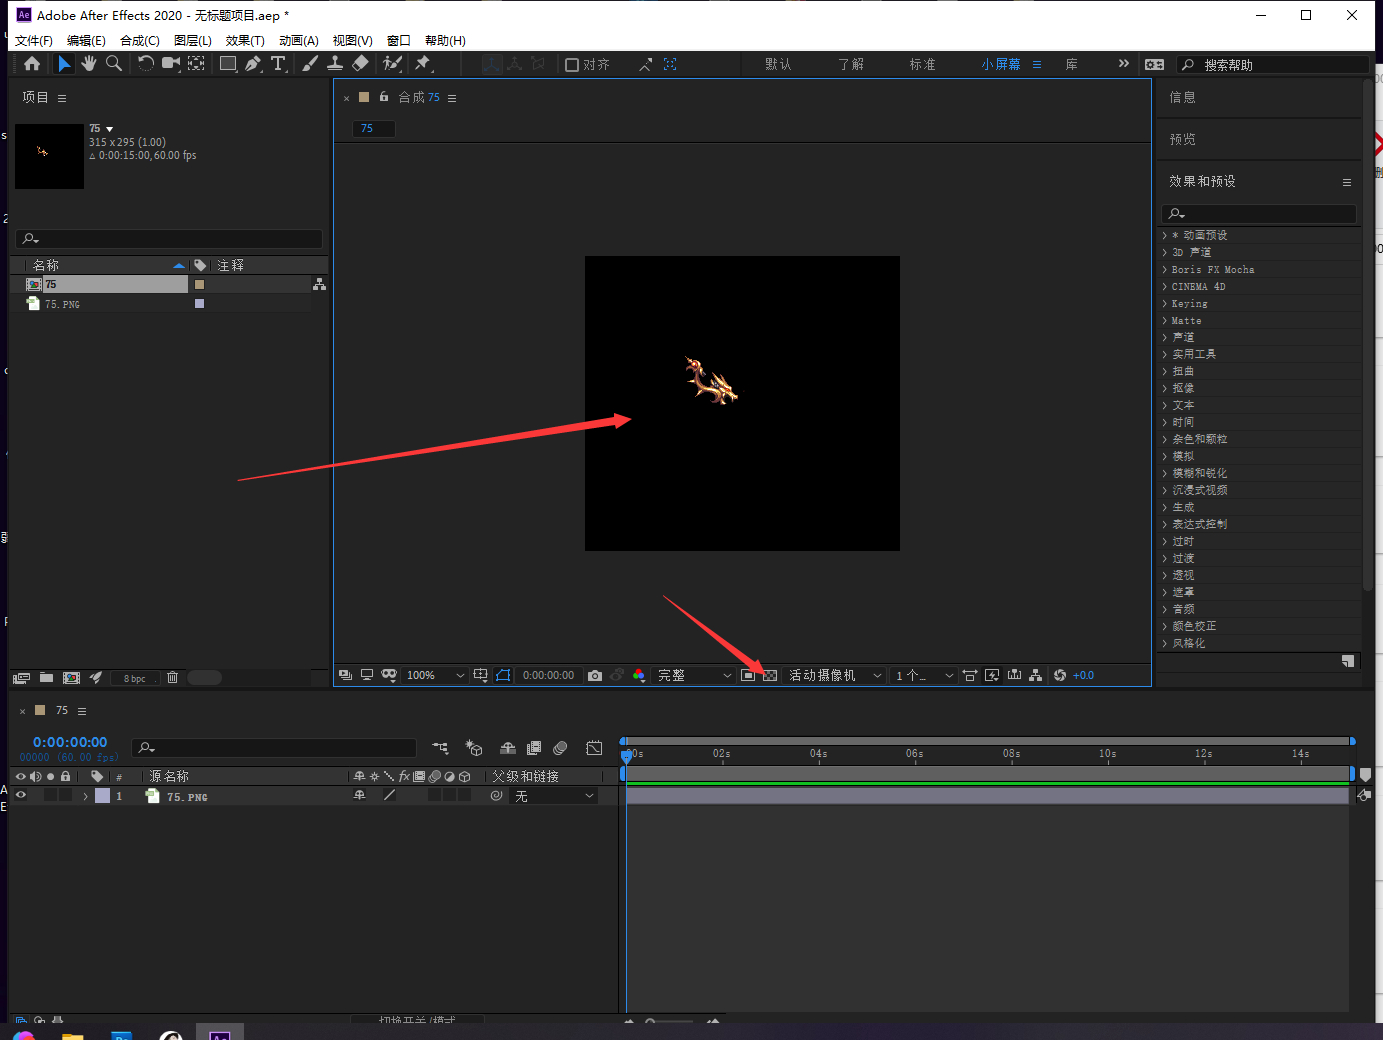Select the Puppet Pin tool
The width and height of the screenshot is (1383, 1040).
pyautogui.click(x=423, y=64)
